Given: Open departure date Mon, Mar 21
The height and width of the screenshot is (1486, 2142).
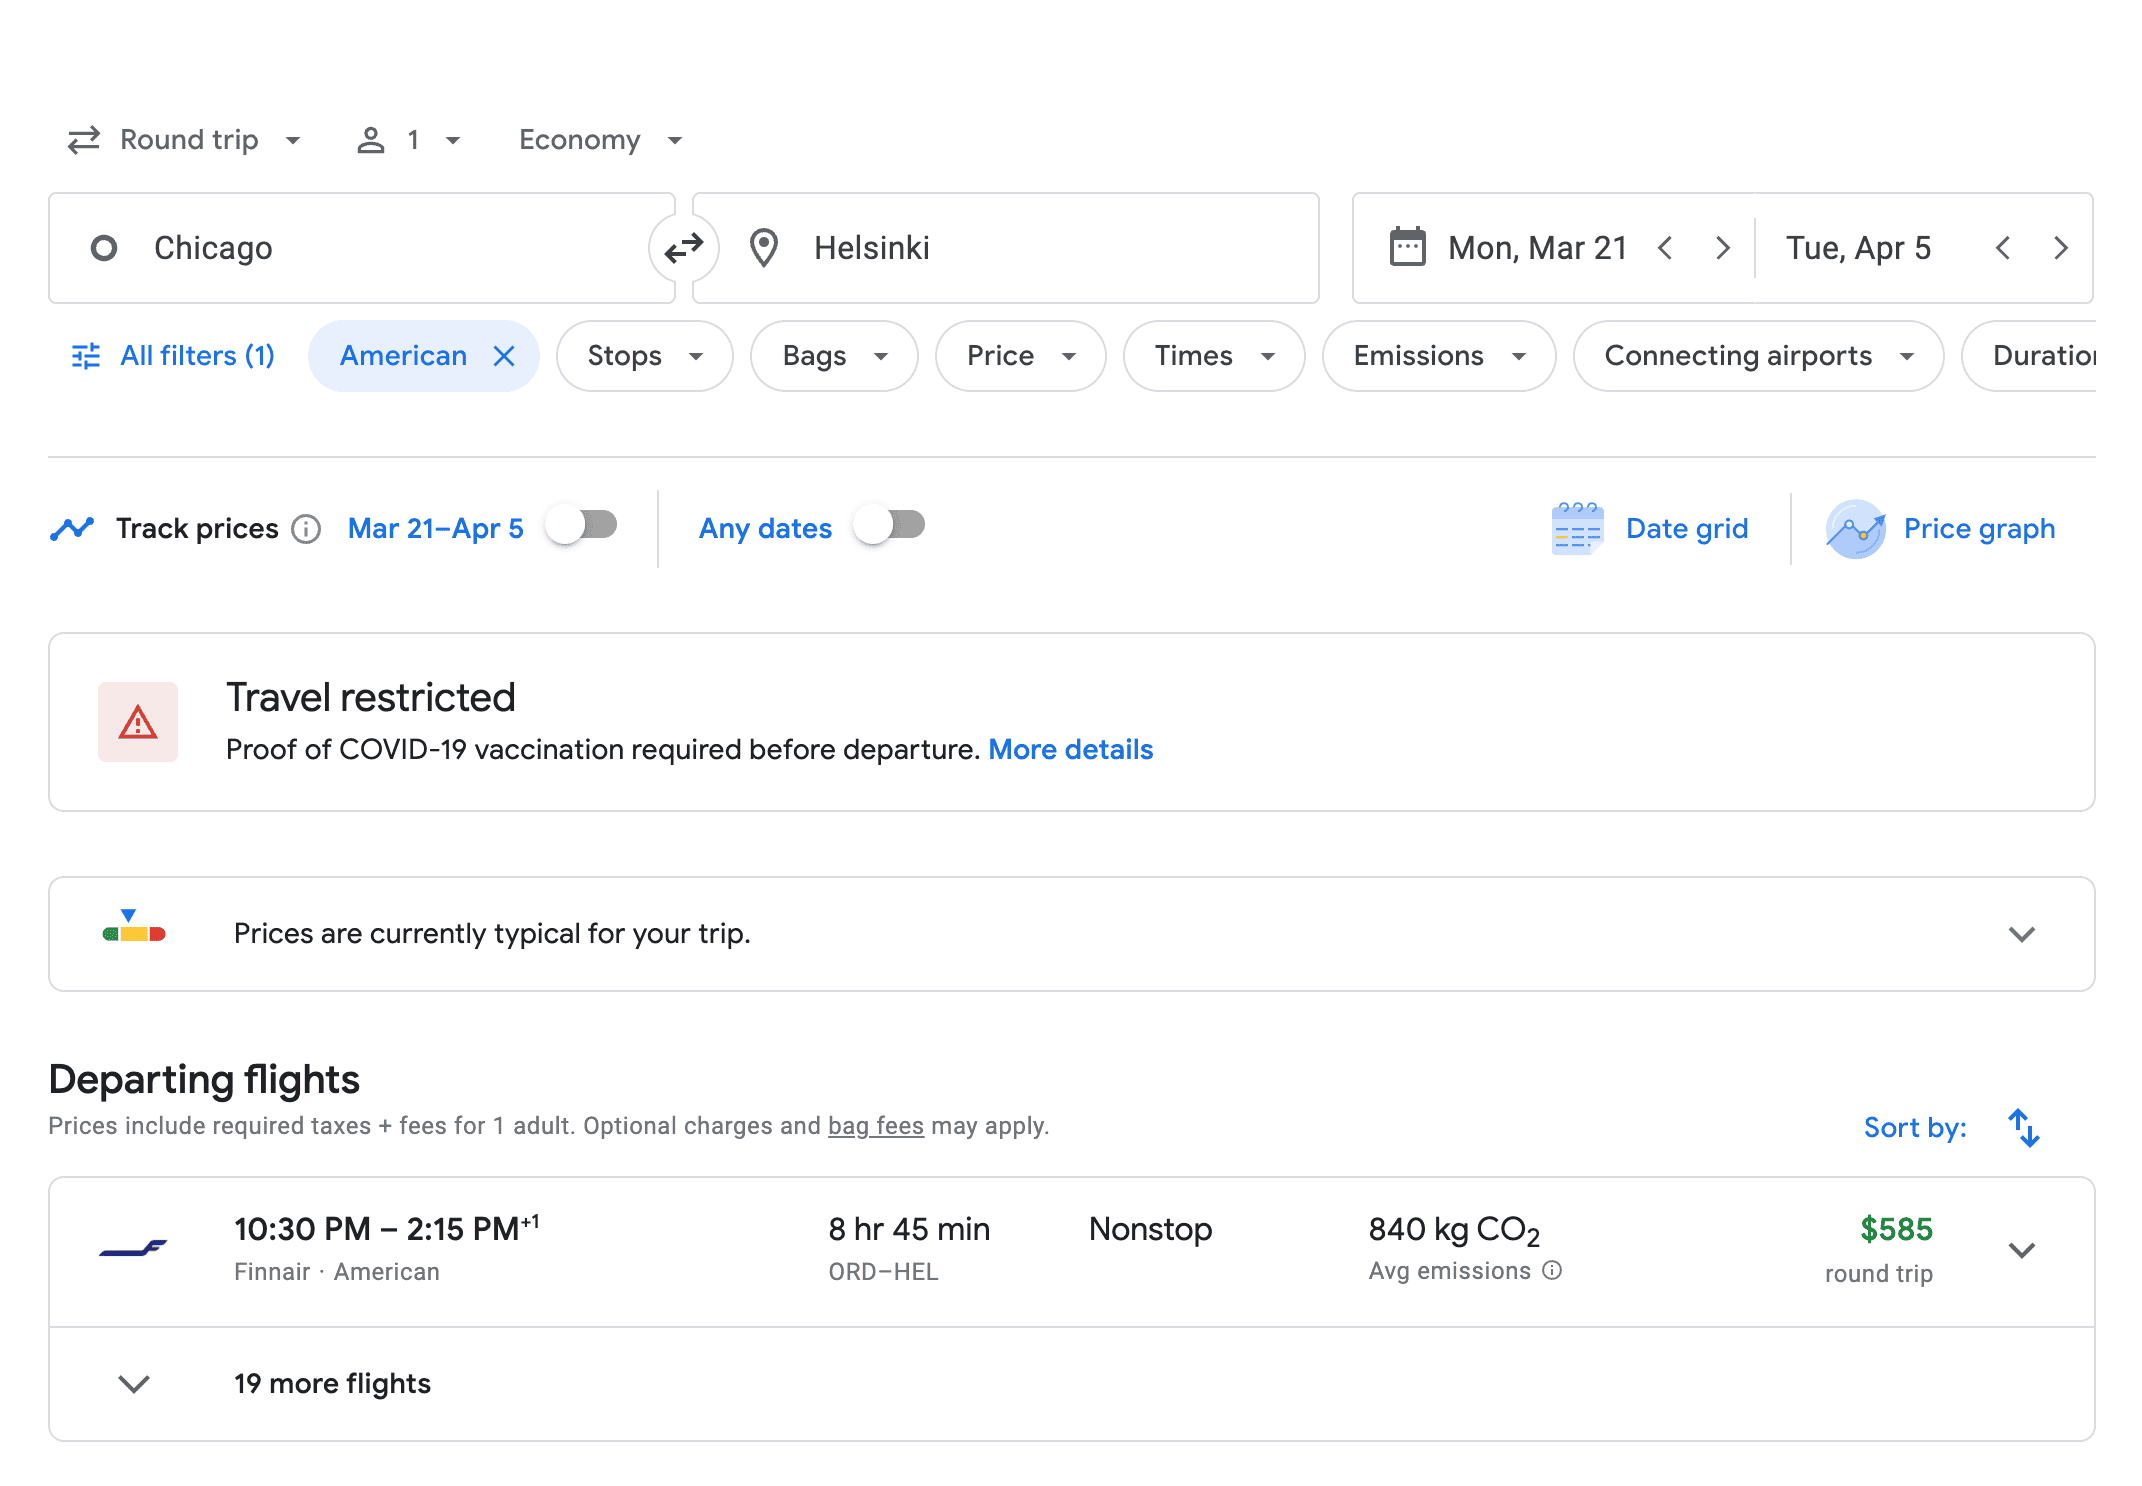Looking at the screenshot, I should pos(1537,248).
